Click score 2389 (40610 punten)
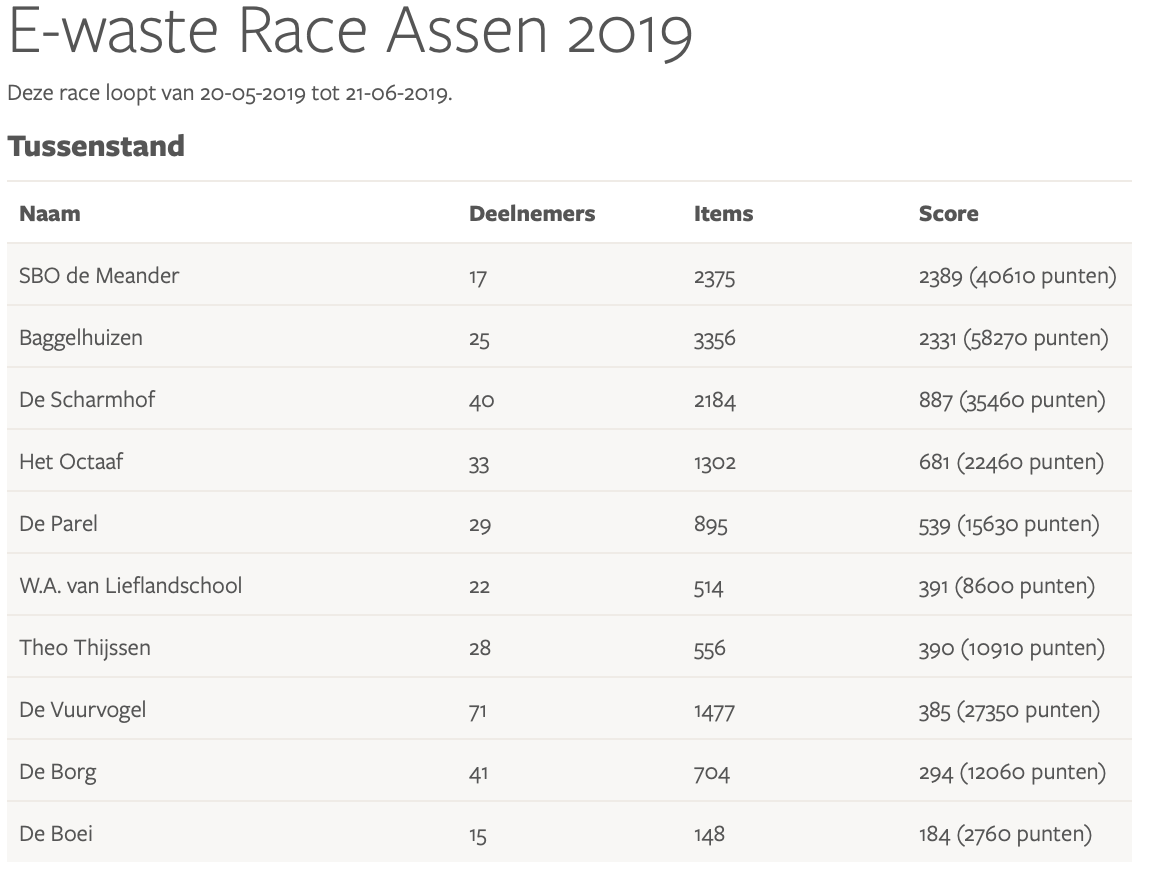 click(1017, 276)
